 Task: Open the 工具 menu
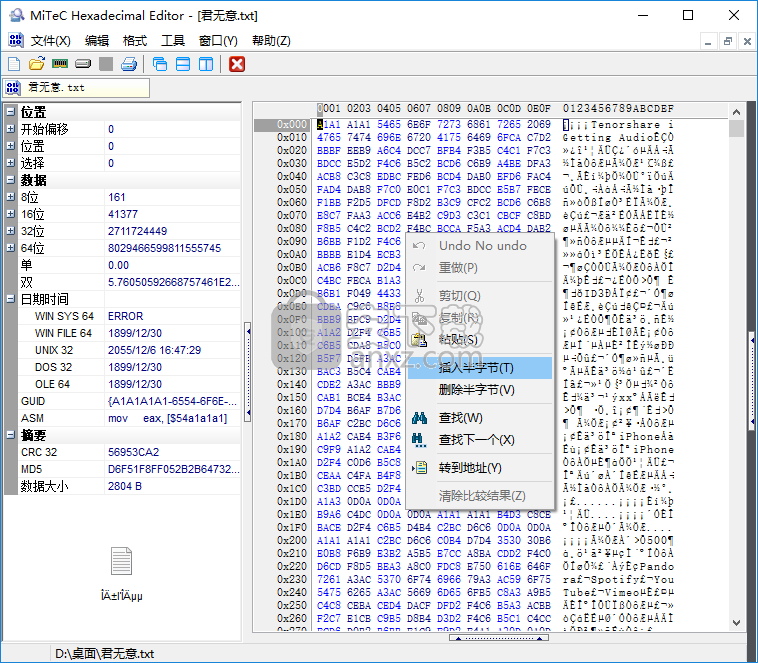coord(173,41)
